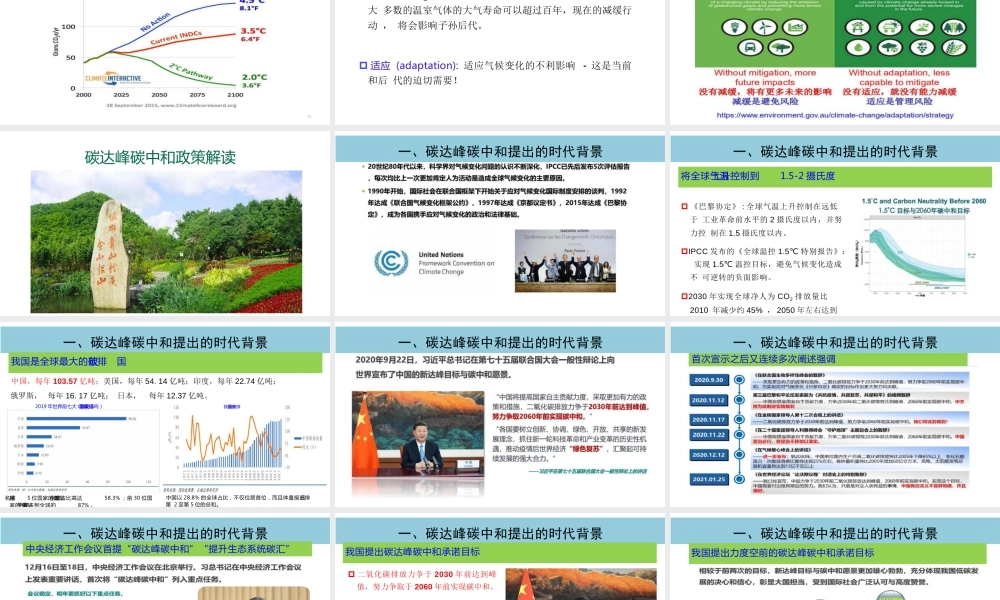Click the 2020.11.22 date label
The image size is (1000, 600).
709,435
